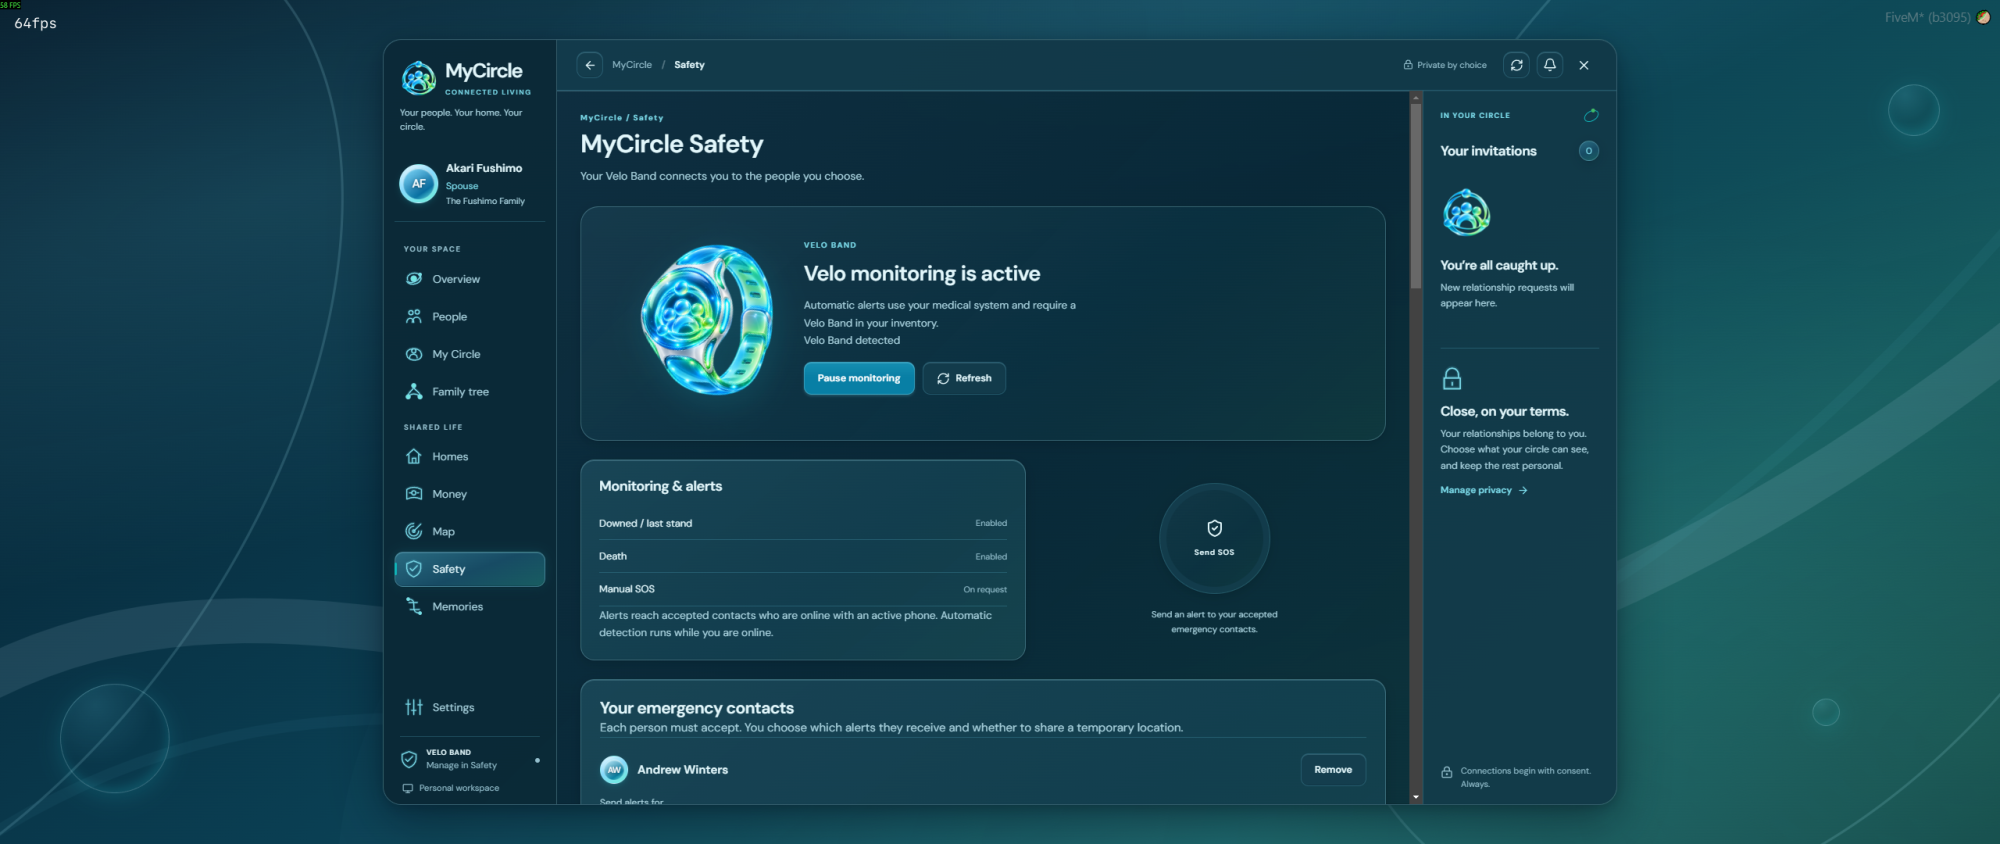The height and width of the screenshot is (844, 2000).
Task: Open the notifications bell
Action: (x=1550, y=65)
